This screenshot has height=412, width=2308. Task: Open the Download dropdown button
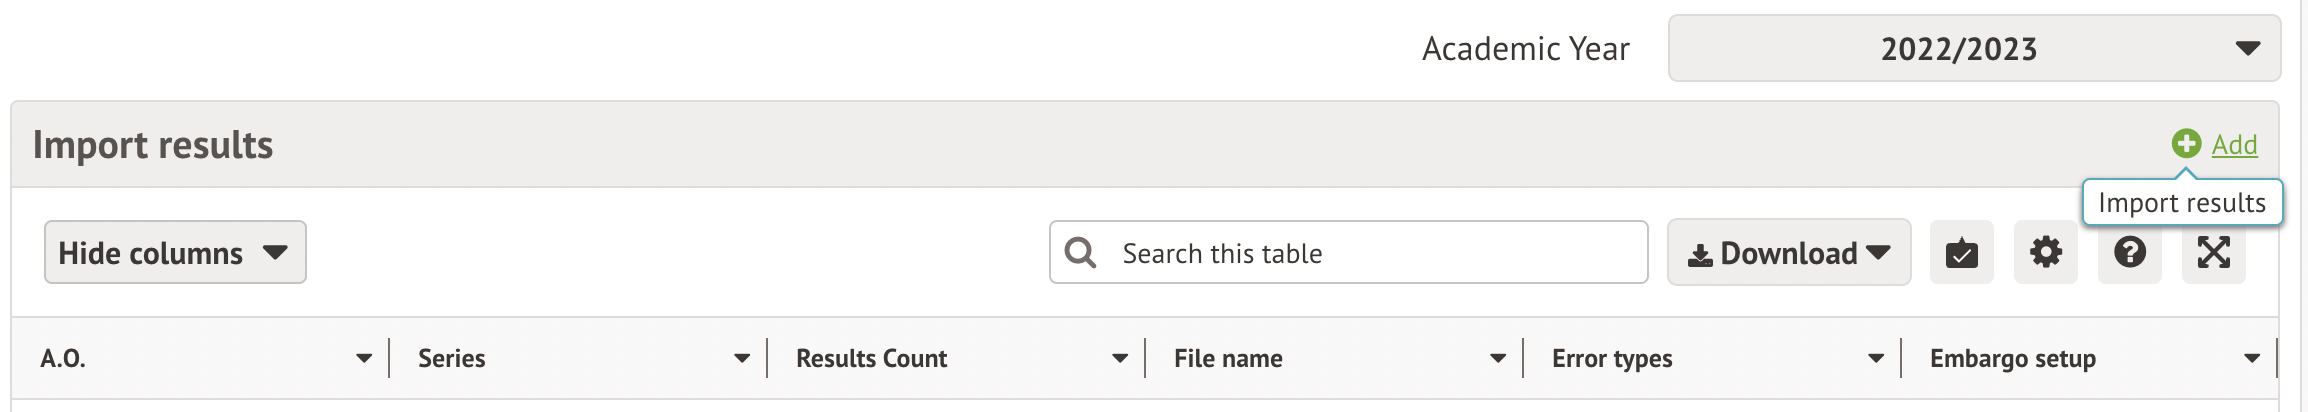pos(1788,253)
